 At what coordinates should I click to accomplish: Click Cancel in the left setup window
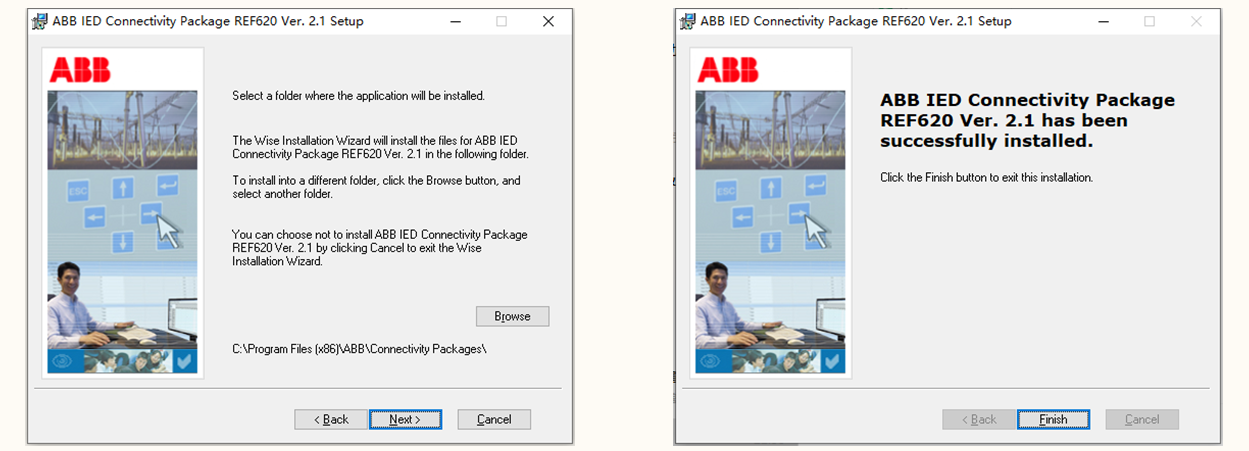tap(494, 419)
